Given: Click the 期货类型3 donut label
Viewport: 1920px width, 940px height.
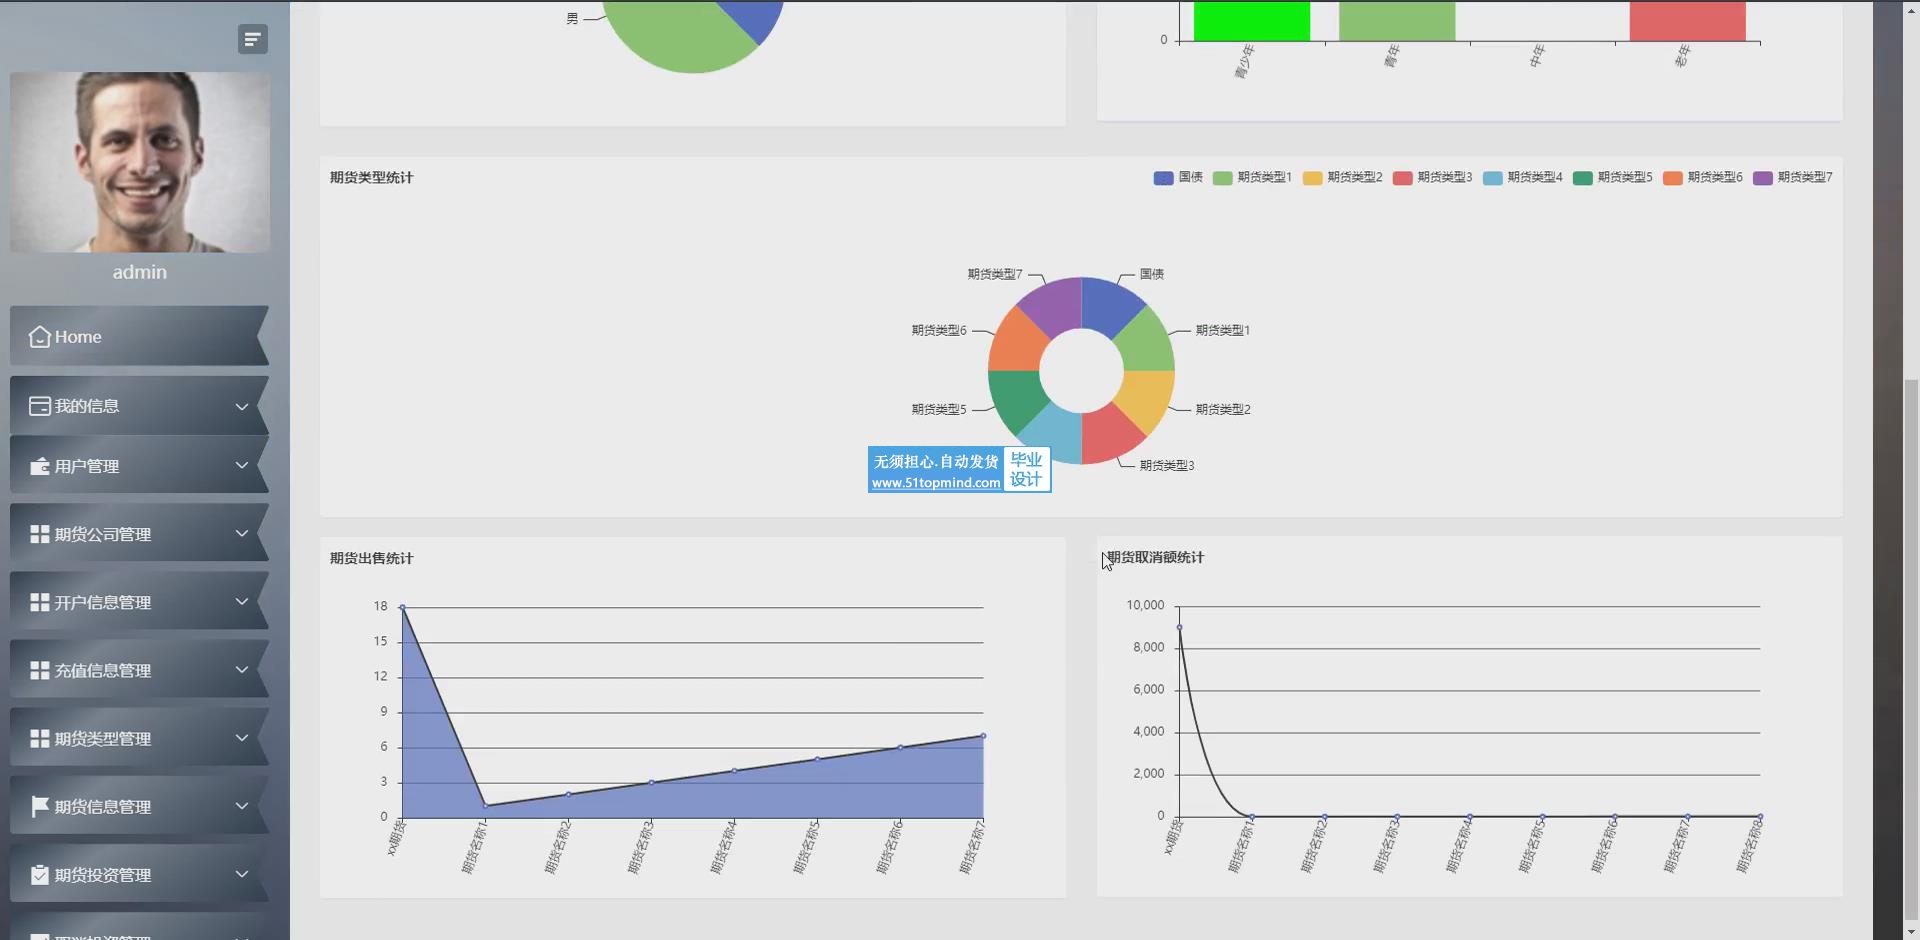Looking at the screenshot, I should coord(1167,466).
